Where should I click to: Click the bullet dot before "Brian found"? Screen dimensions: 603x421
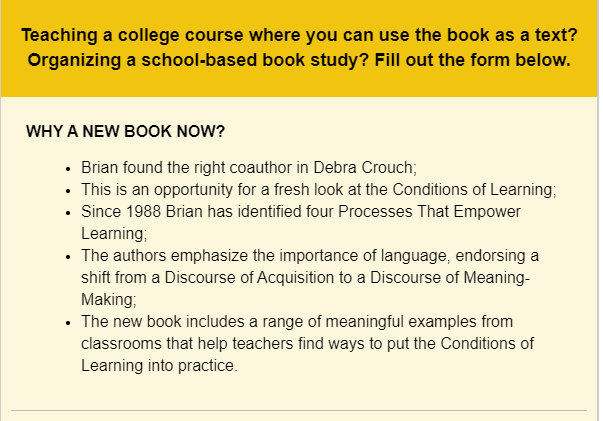(x=67, y=168)
